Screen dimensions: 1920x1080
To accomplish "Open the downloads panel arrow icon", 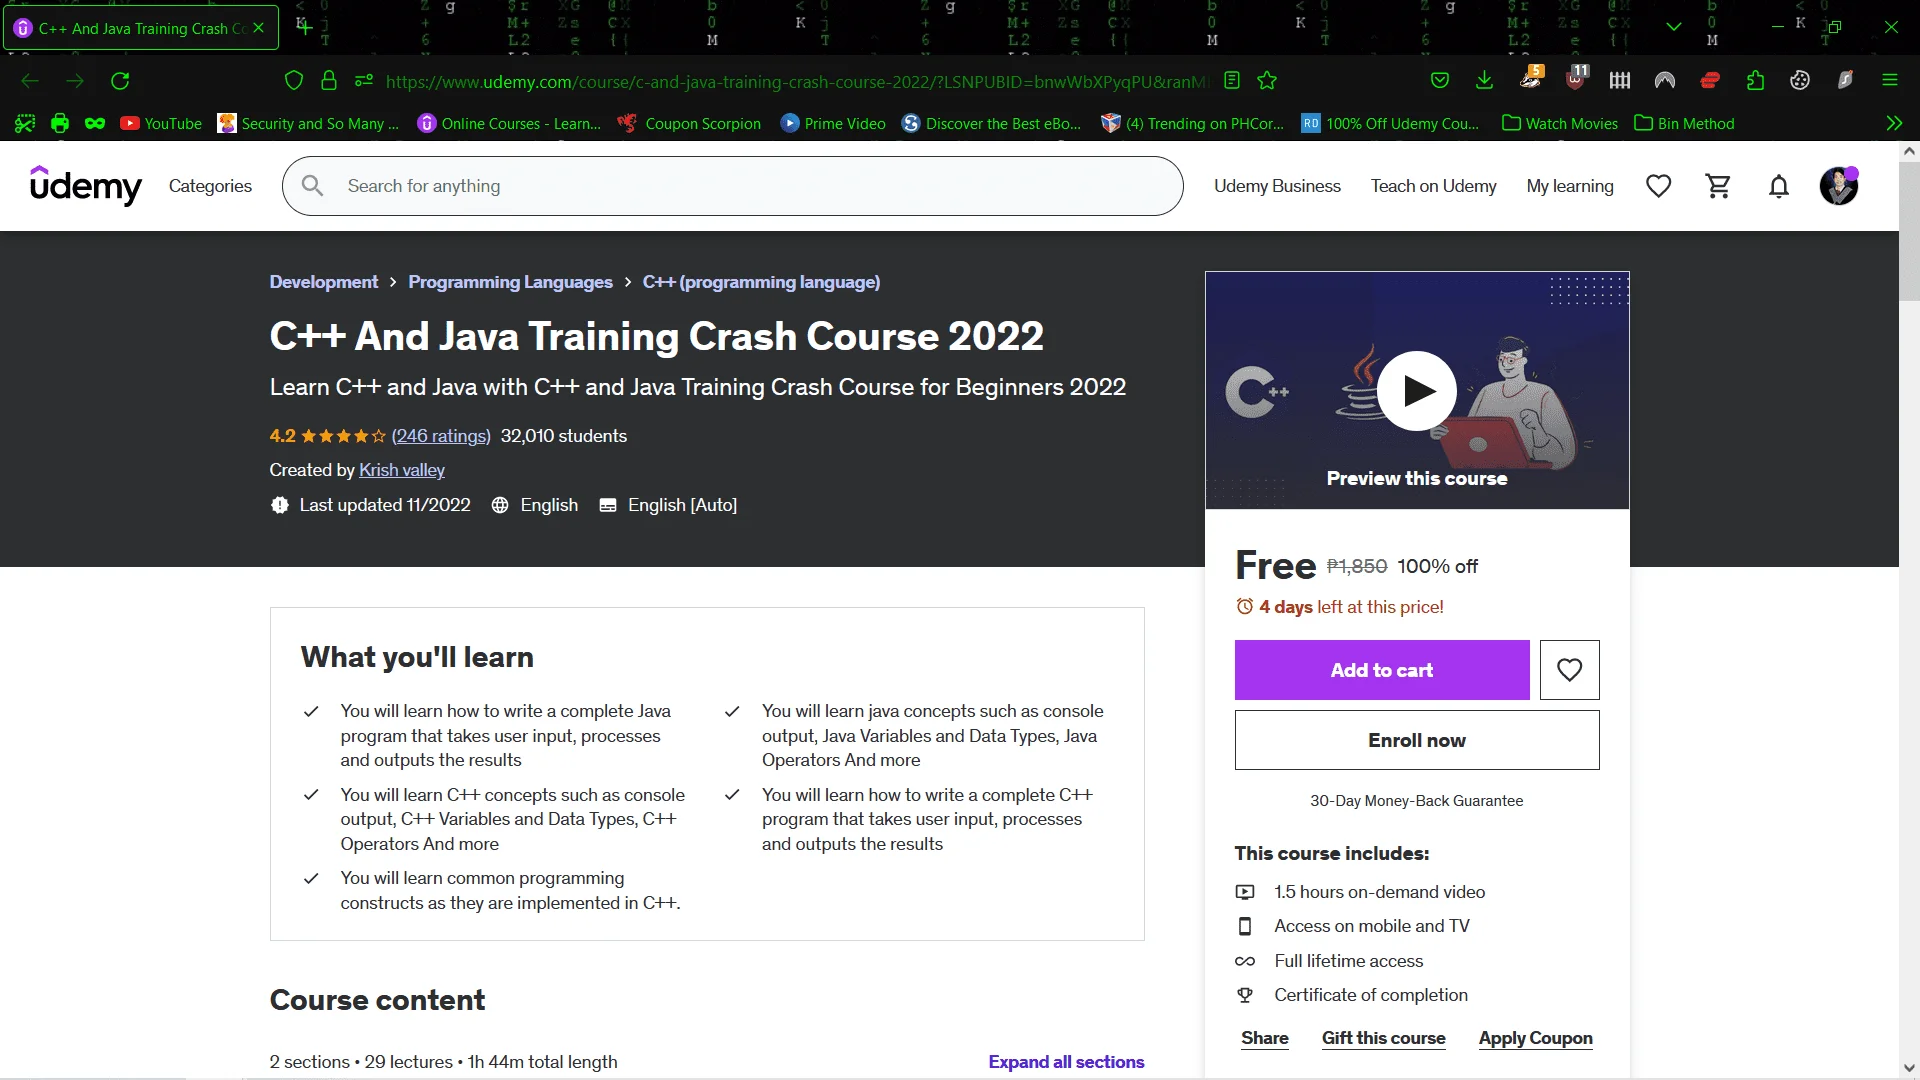I will [1485, 81].
